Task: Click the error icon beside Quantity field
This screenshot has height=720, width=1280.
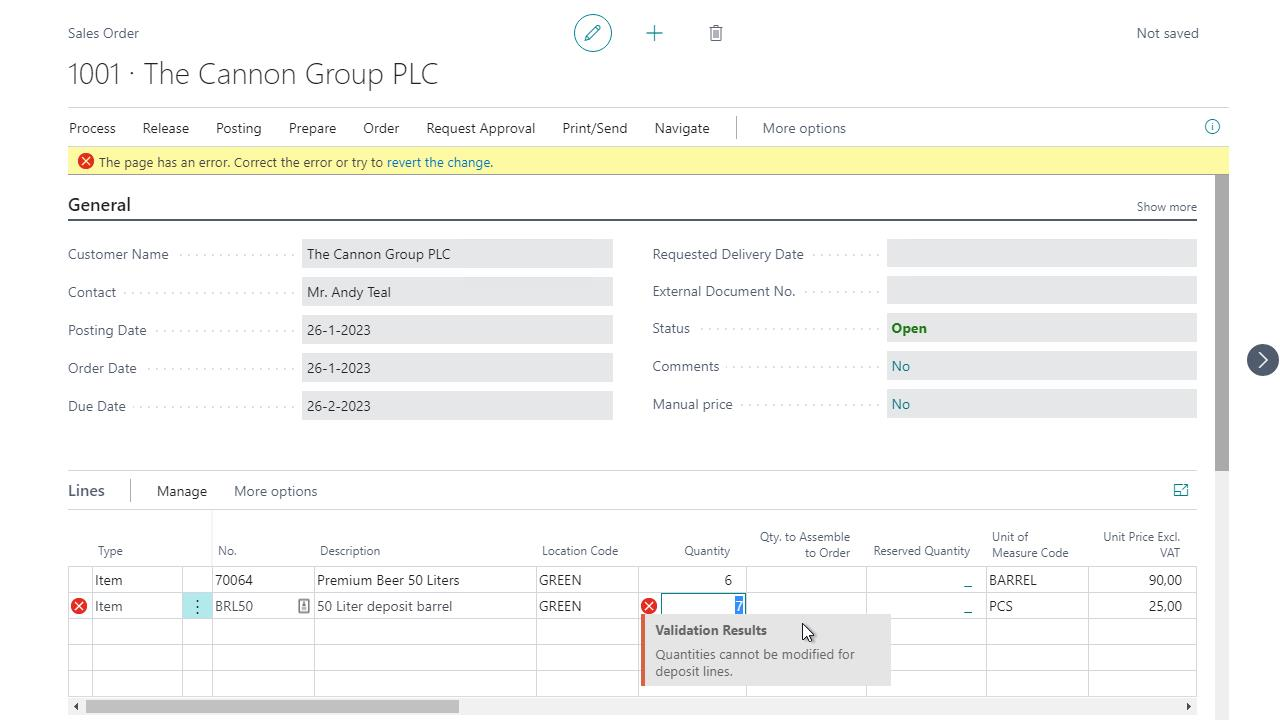Action: (649, 606)
